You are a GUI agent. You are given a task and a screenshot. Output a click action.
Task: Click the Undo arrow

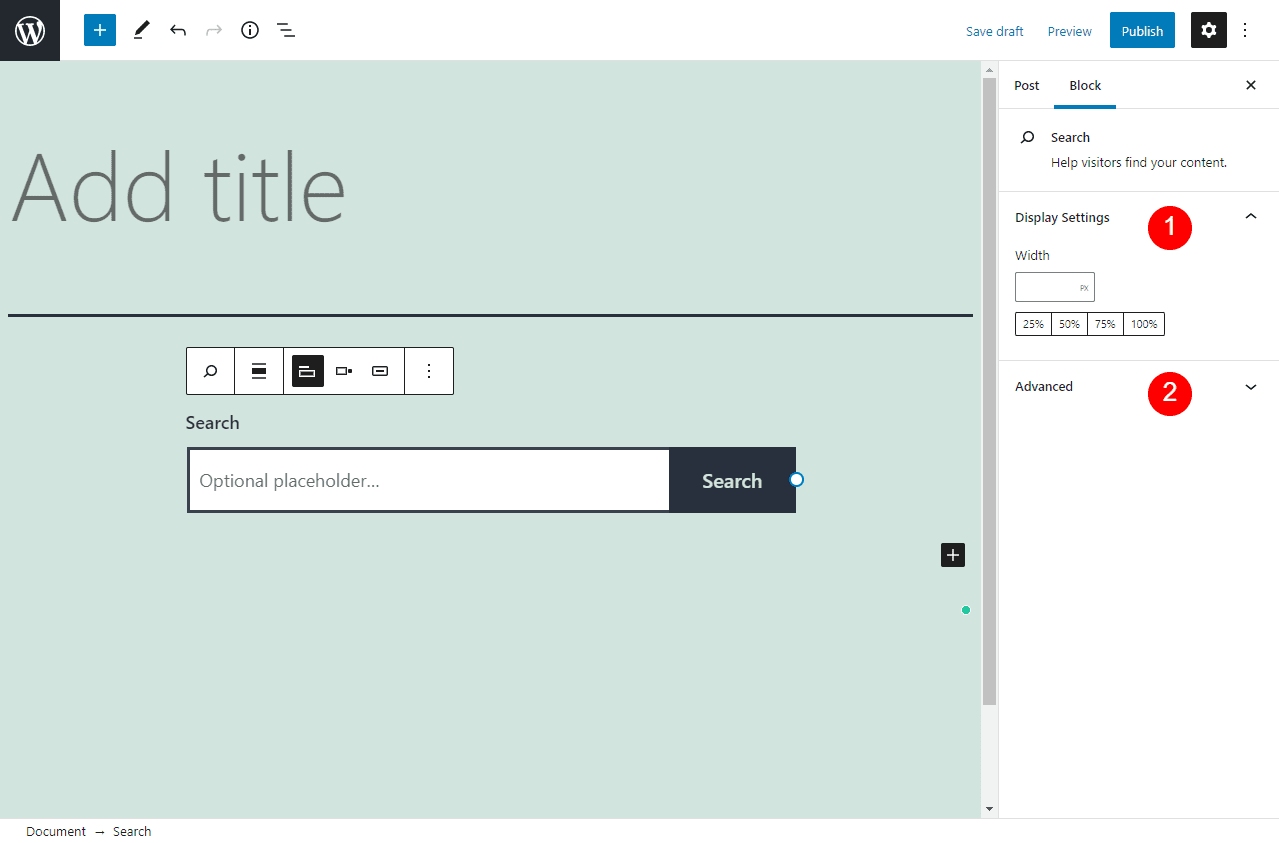(178, 30)
